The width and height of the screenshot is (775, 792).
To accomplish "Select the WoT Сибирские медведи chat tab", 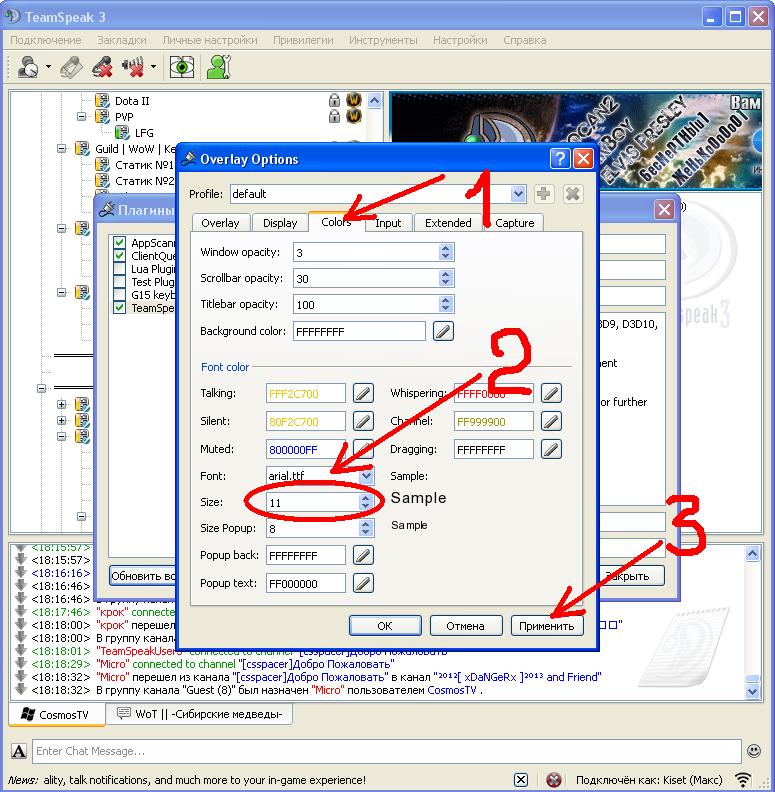I will coord(199,714).
